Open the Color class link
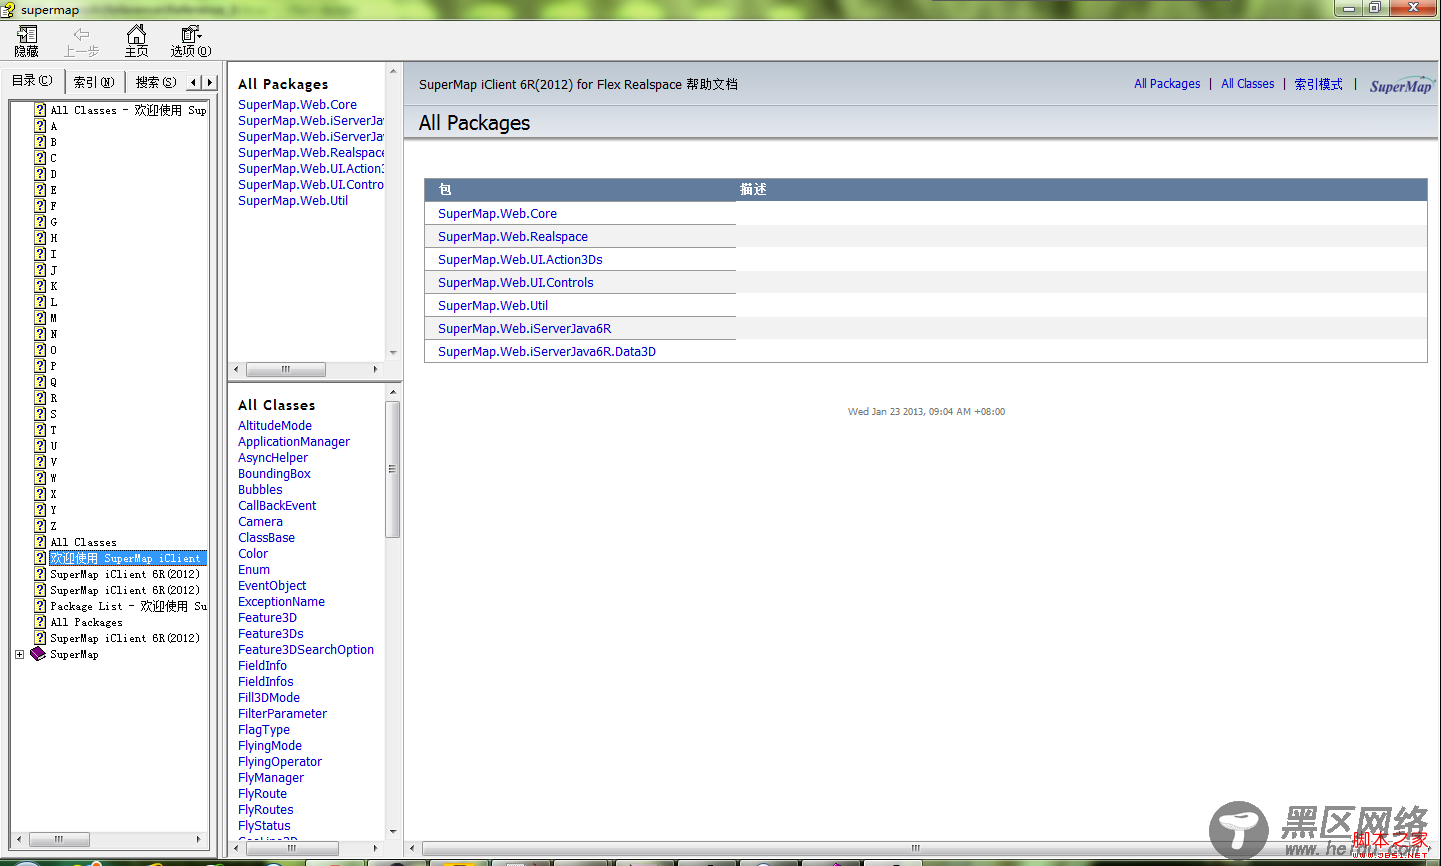Screen dimensions: 1441x866 253,554
